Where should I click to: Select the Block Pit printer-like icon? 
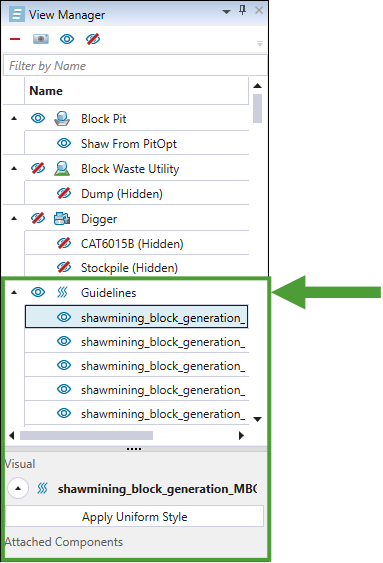62,118
